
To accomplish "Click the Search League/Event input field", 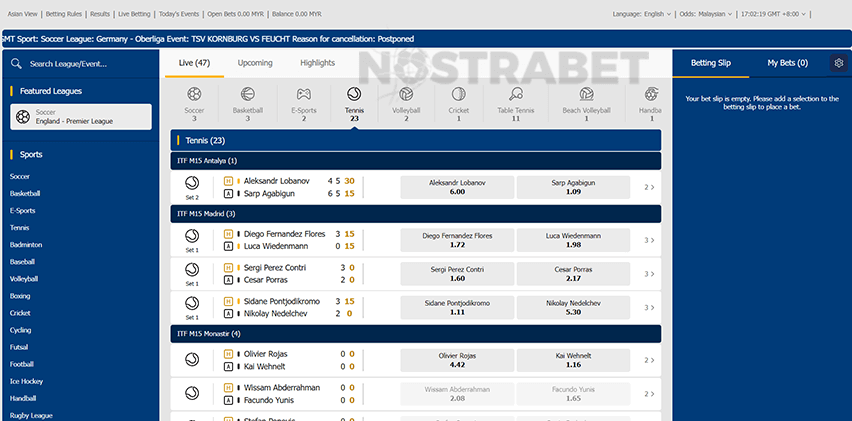I will point(82,64).
